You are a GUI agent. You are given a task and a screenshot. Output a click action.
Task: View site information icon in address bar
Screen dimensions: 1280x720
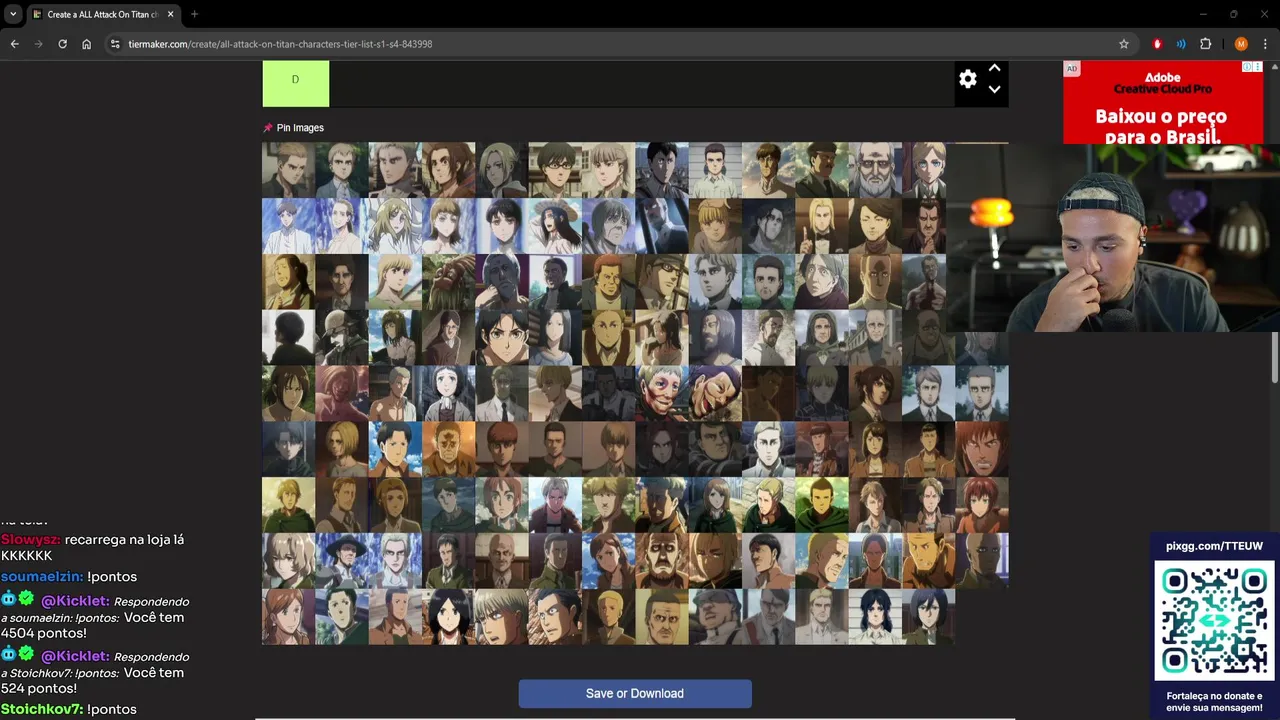pos(115,44)
